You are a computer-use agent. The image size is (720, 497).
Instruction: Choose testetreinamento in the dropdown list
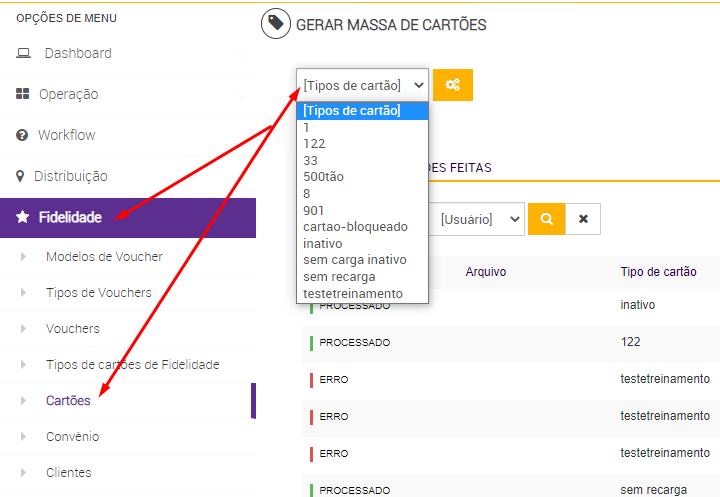[362, 294]
